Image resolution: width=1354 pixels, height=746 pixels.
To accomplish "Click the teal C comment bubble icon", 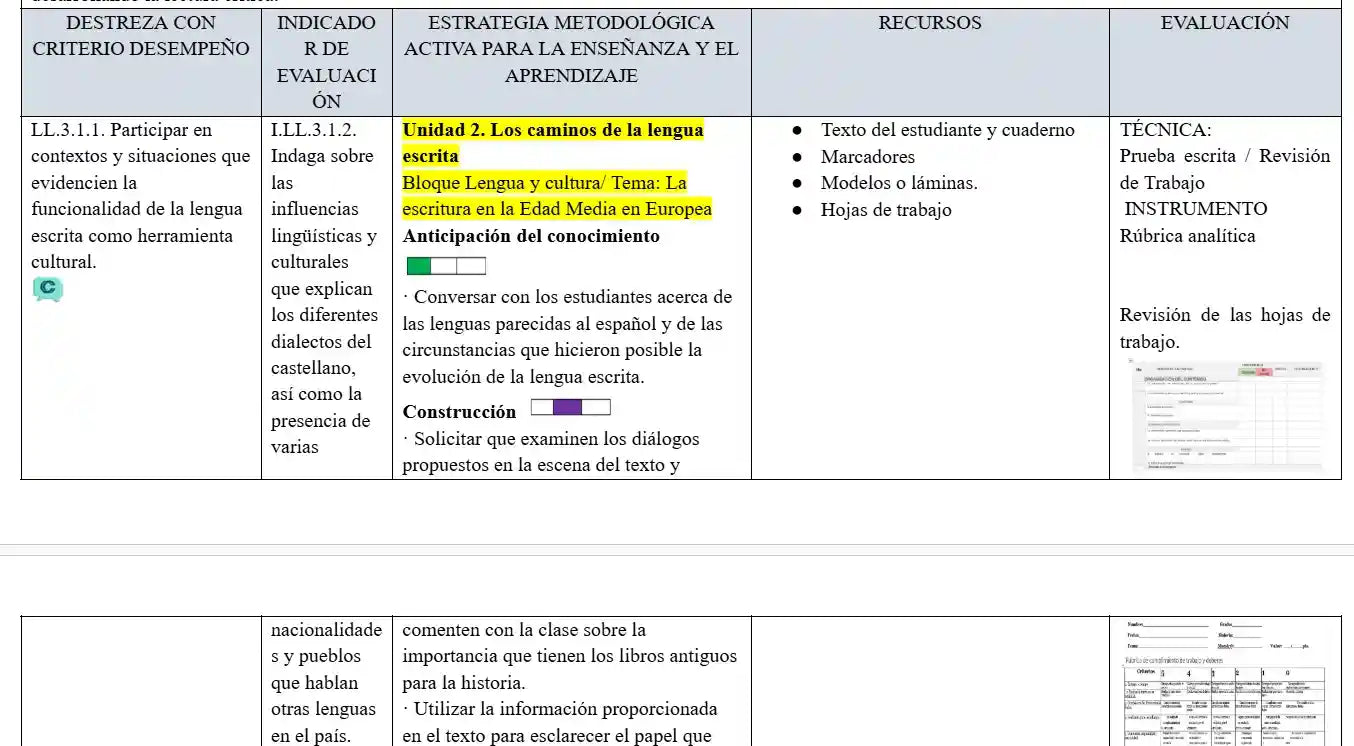I will pyautogui.click(x=47, y=290).
